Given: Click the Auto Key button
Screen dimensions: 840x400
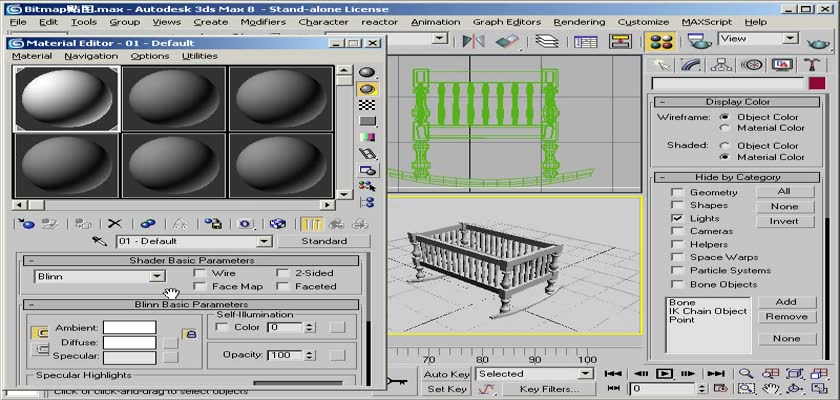Looking at the screenshot, I should click(x=446, y=374).
